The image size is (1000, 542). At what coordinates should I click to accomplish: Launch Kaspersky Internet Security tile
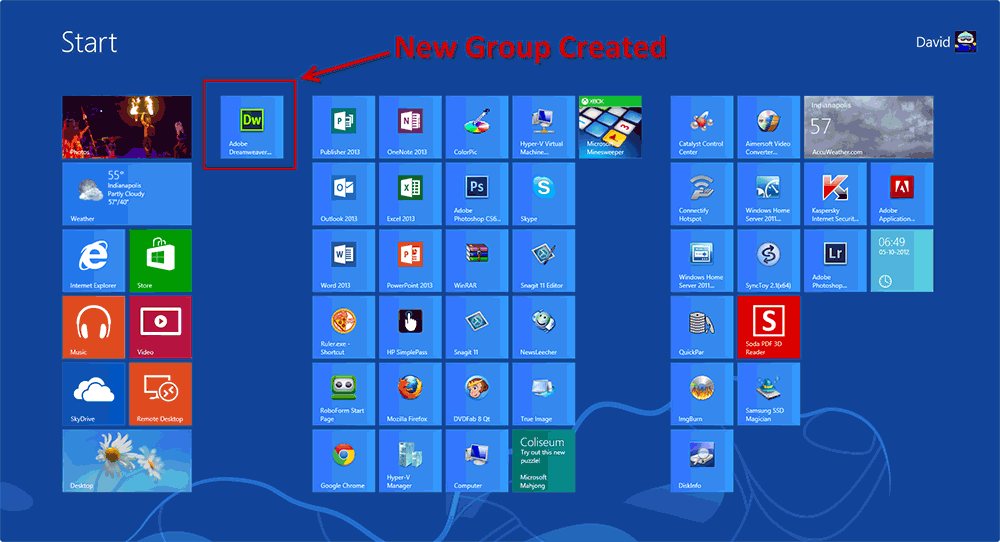(835, 194)
